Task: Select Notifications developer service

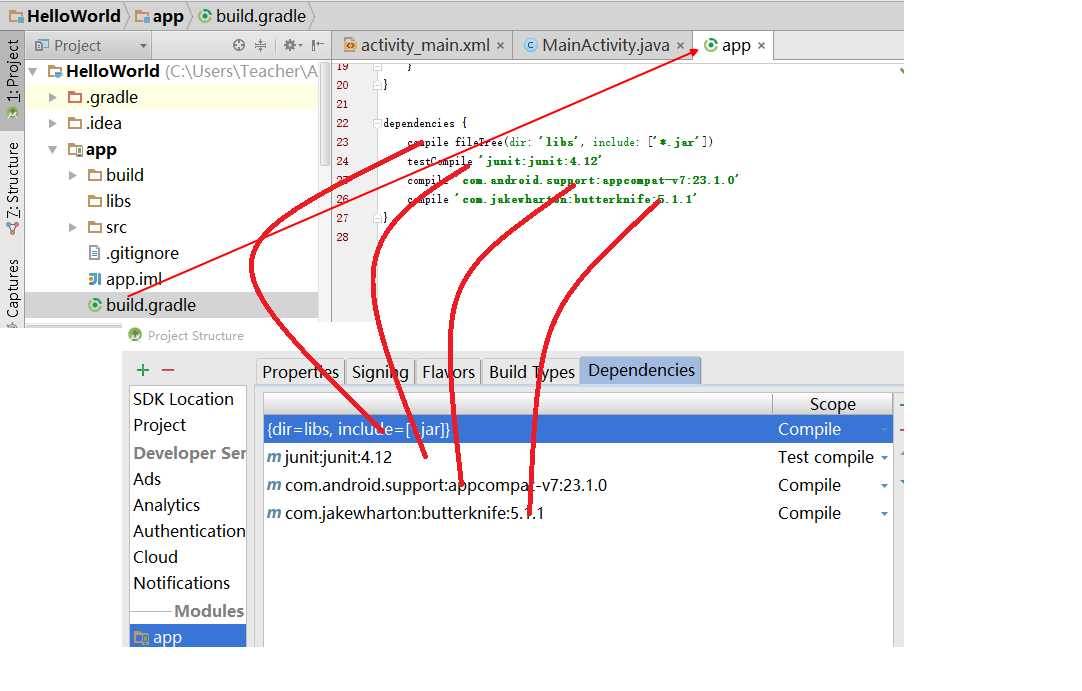Action: 181,583
